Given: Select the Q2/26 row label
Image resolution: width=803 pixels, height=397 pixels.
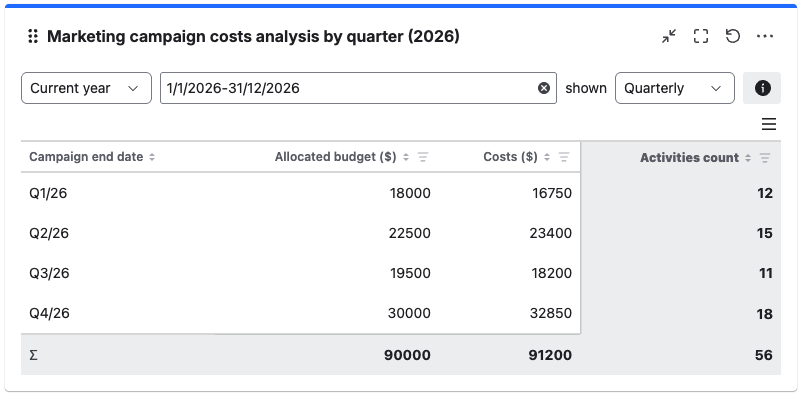Looking at the screenshot, I should click(49, 233).
